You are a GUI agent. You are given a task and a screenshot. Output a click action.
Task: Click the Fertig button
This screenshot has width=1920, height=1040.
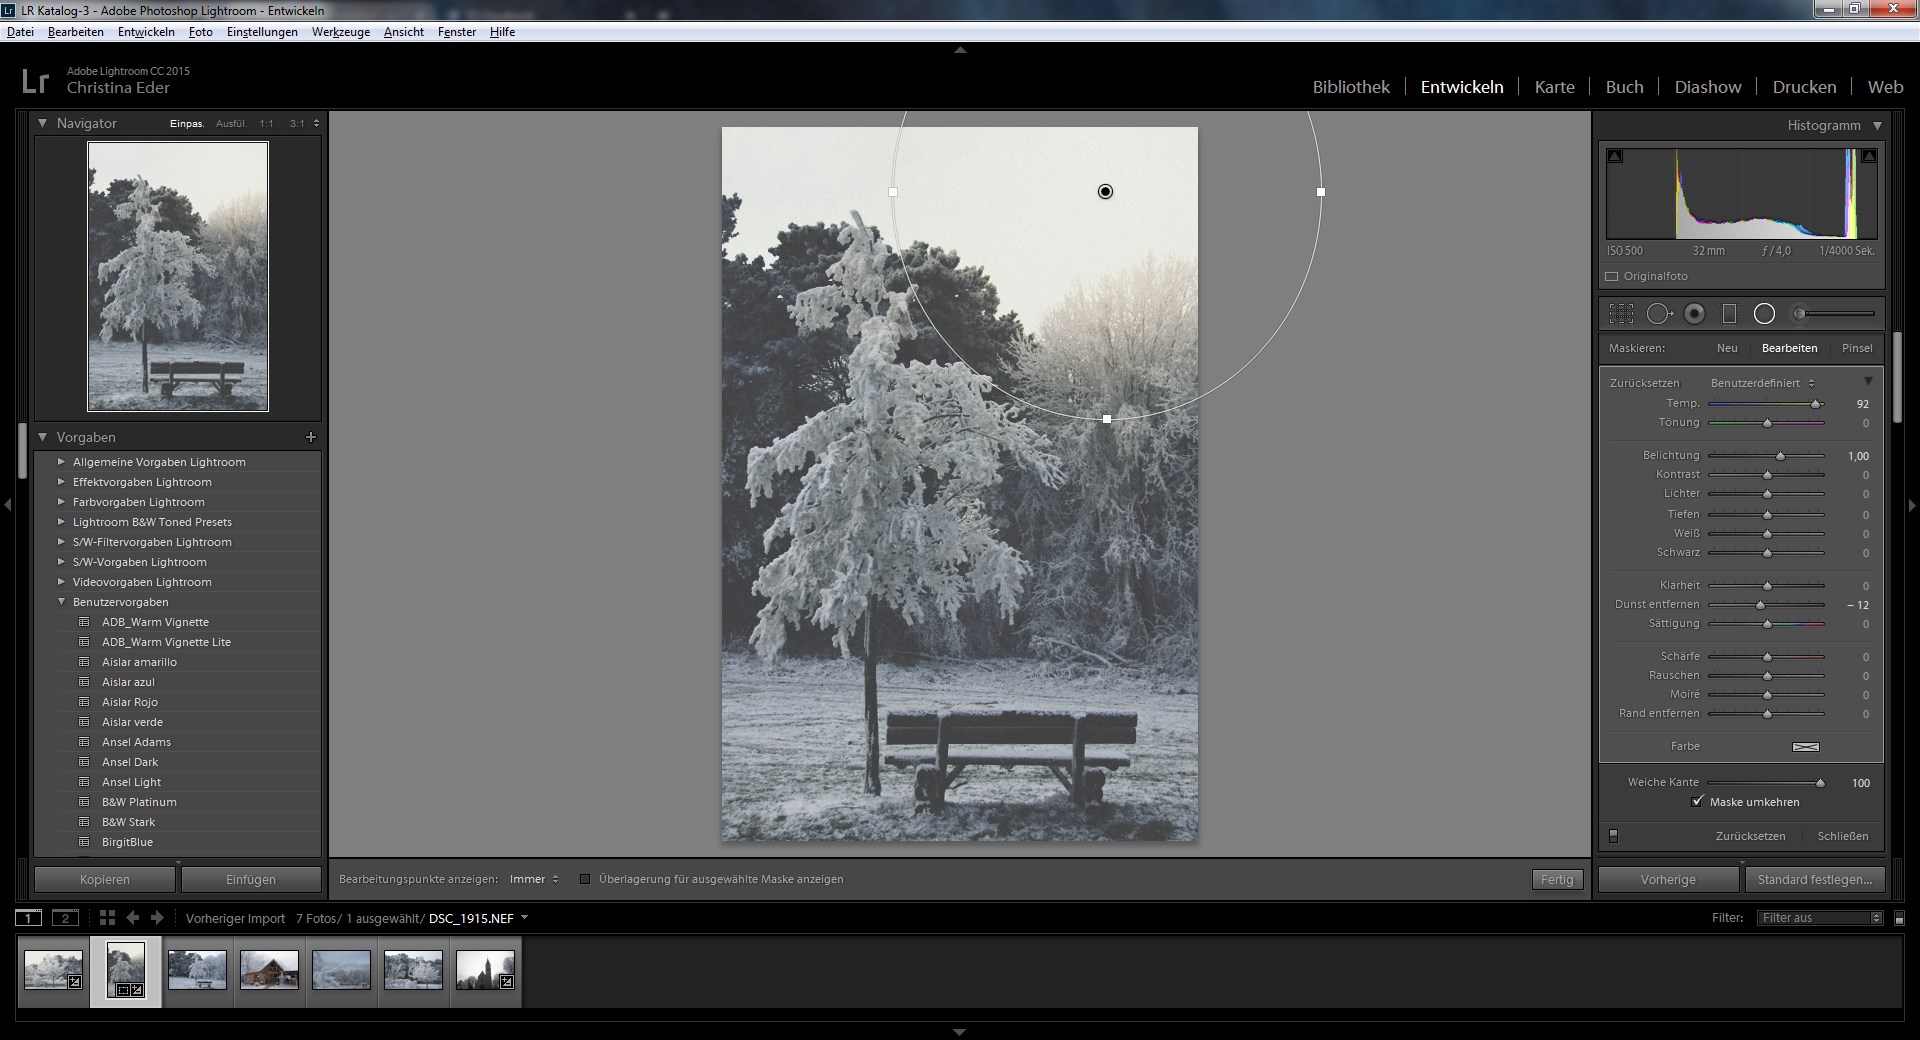pos(1557,880)
